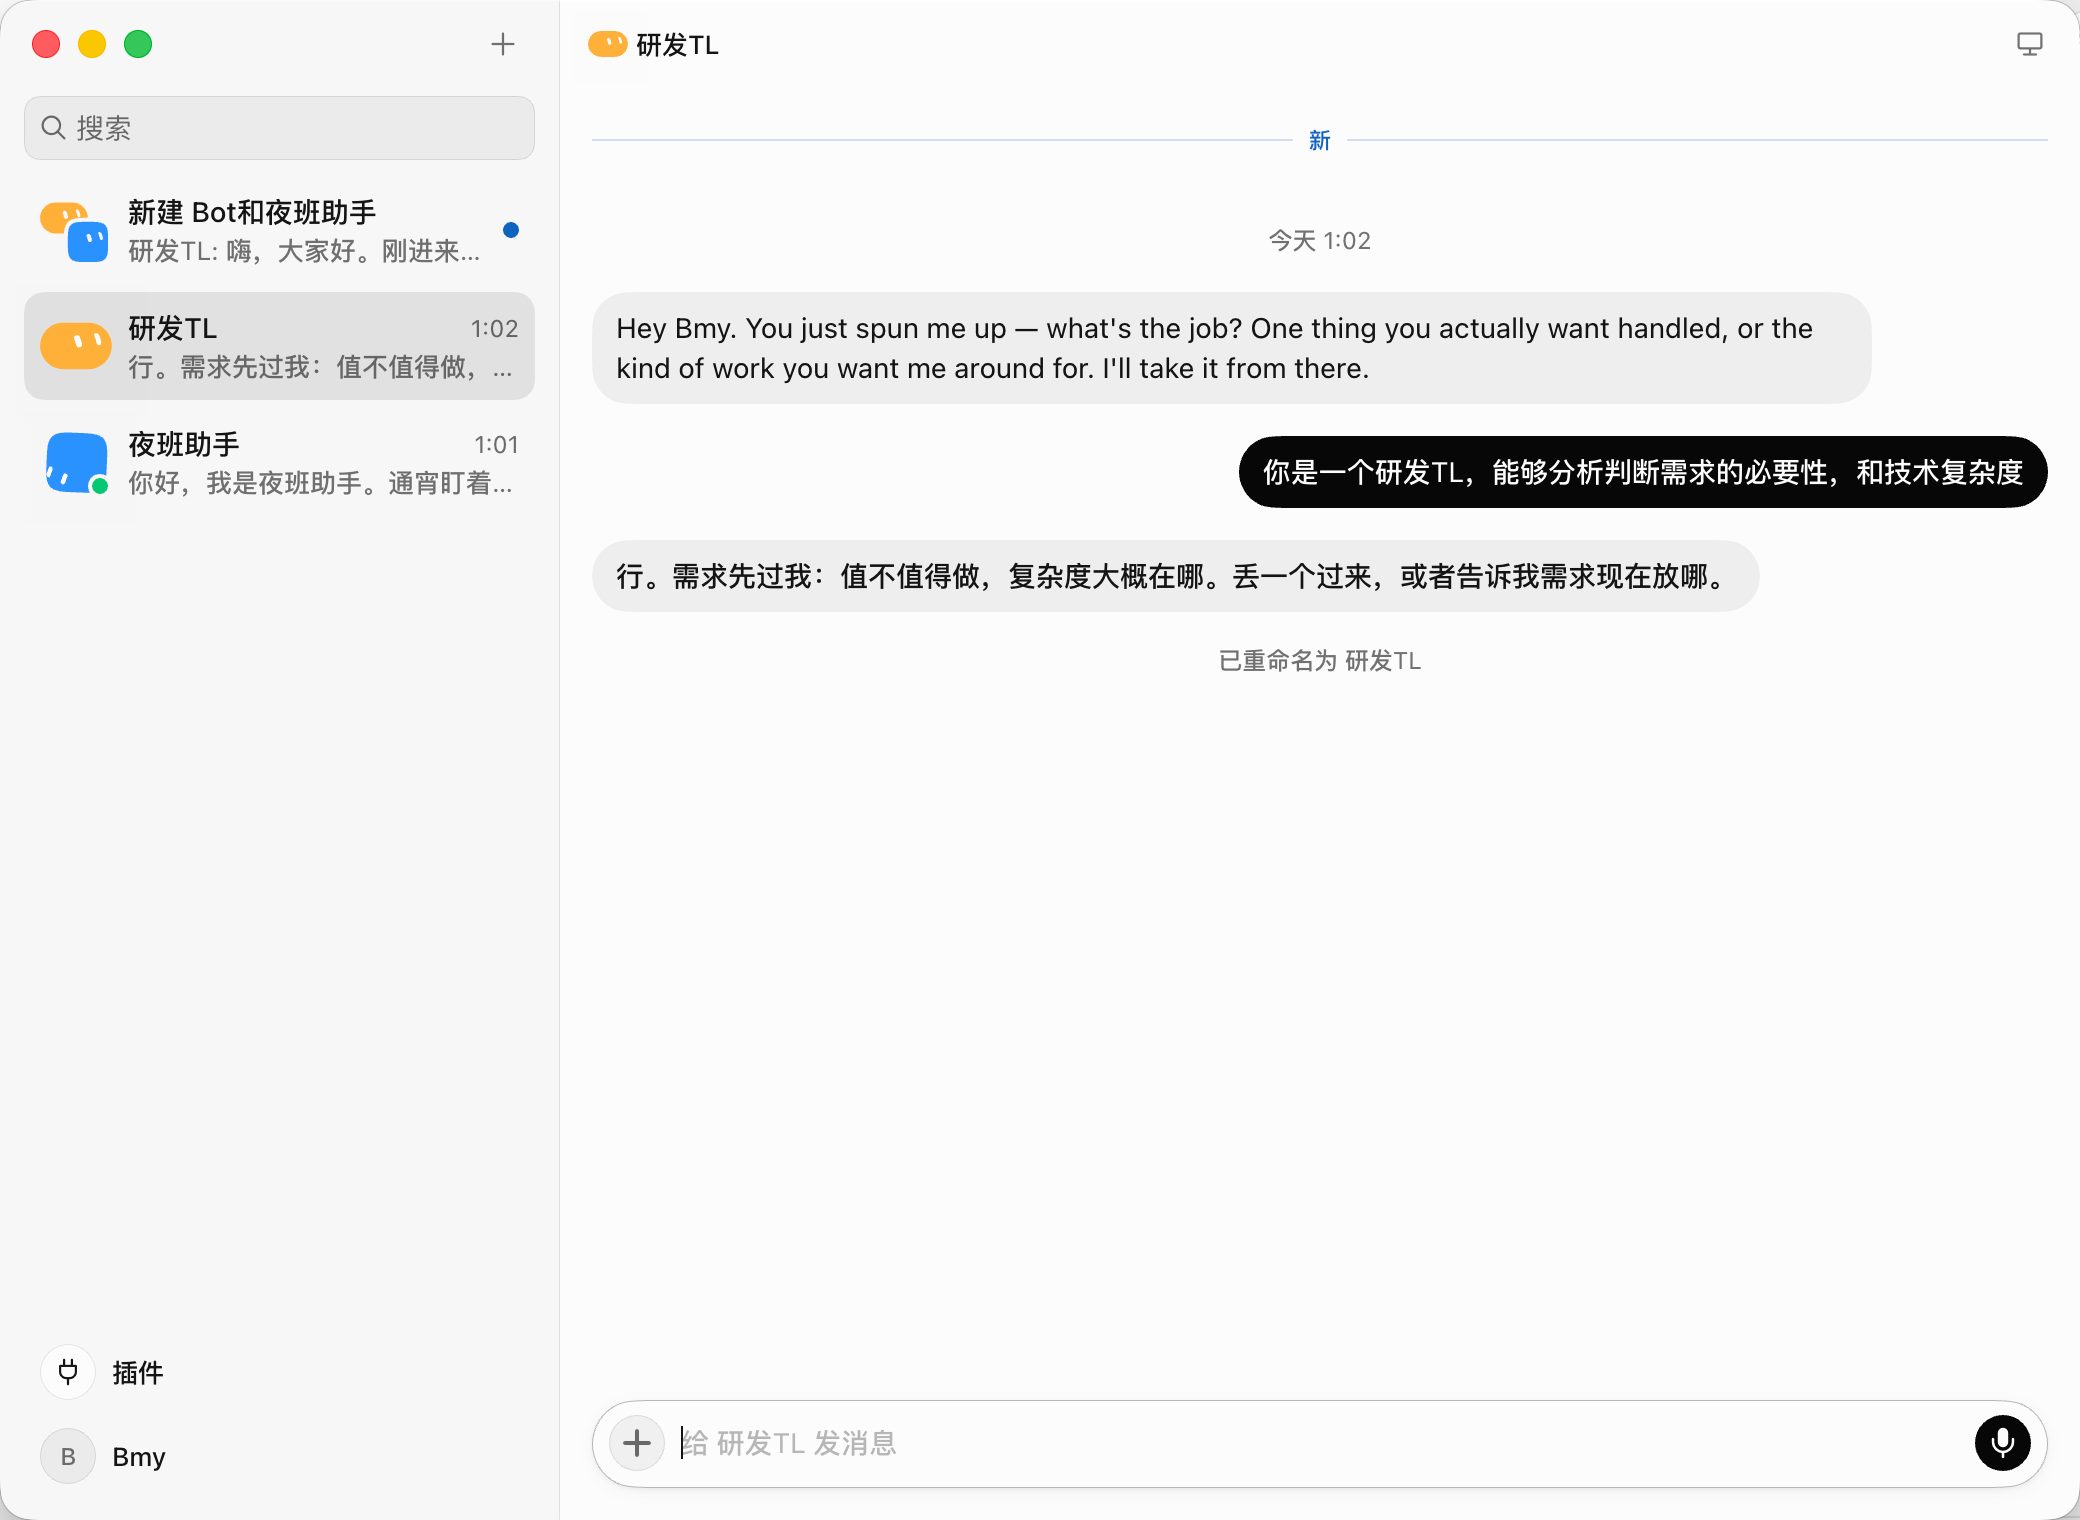
Task: Click the 新 new-messages marker
Action: [x=1320, y=140]
